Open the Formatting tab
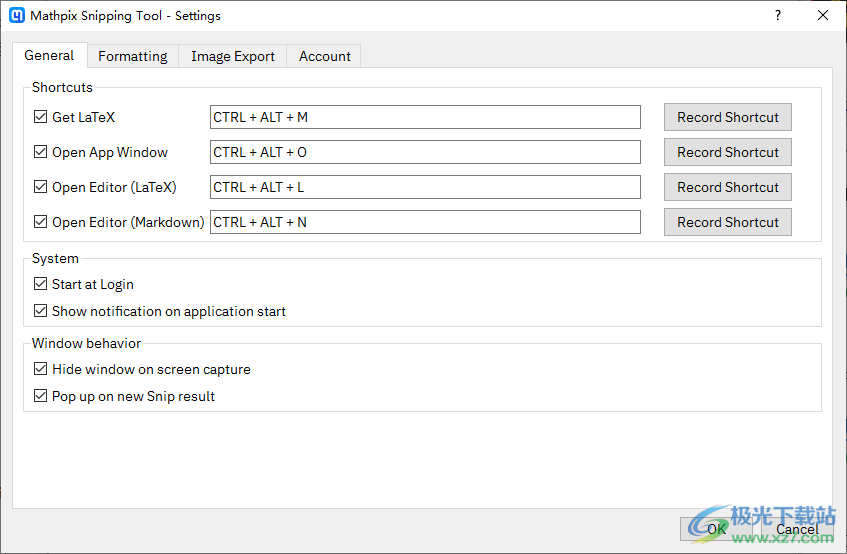The image size is (847, 554). pyautogui.click(x=133, y=56)
